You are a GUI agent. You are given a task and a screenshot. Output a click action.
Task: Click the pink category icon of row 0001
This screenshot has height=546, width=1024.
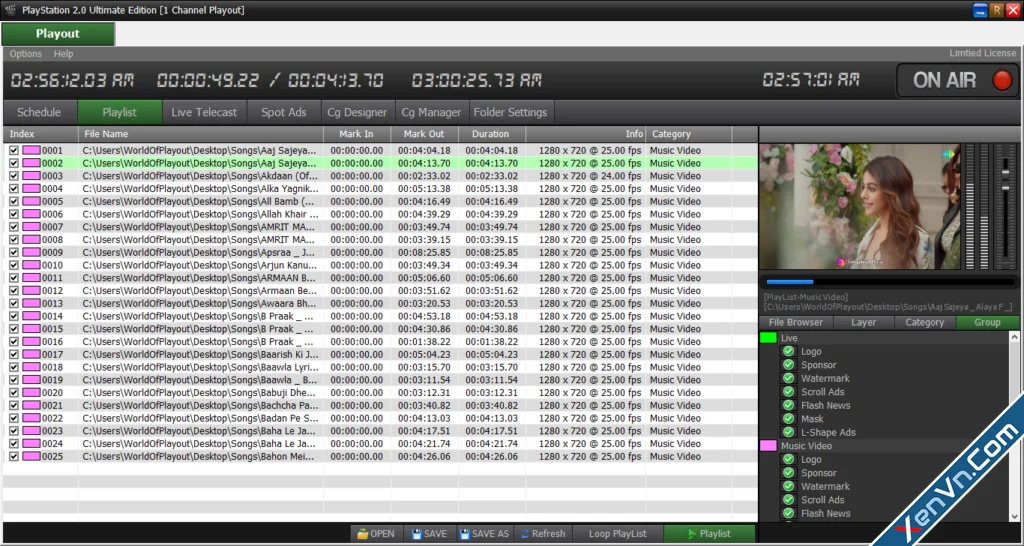pos(31,150)
